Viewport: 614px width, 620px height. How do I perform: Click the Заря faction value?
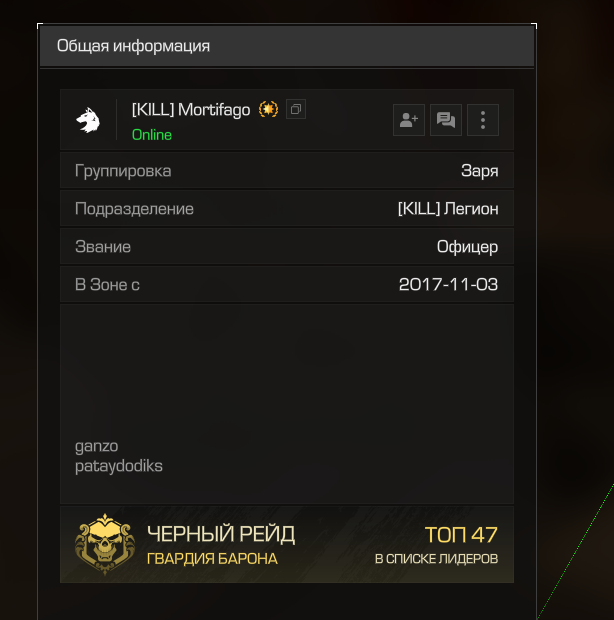click(480, 171)
